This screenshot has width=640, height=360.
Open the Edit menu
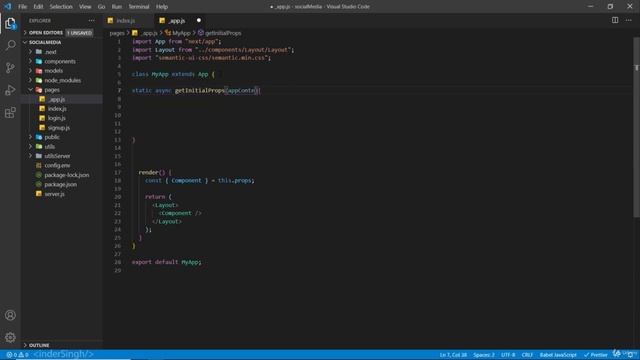pyautogui.click(x=38, y=7)
